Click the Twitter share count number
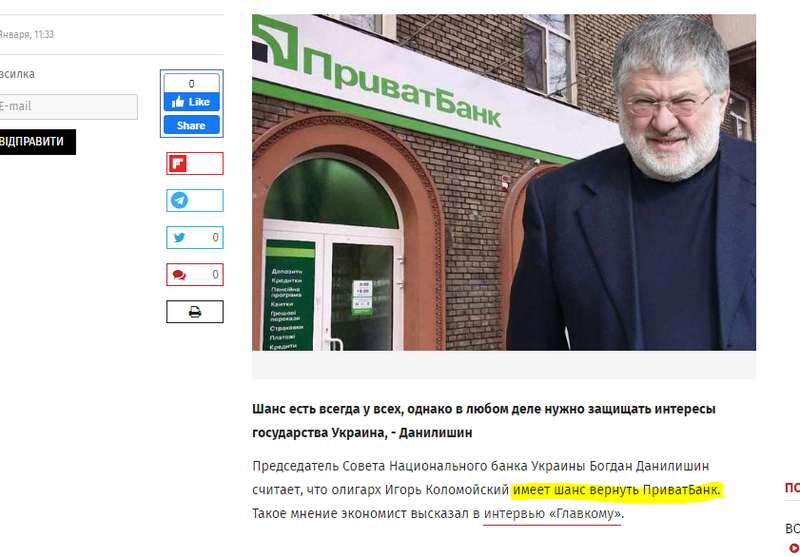The width and height of the screenshot is (800, 557). pyautogui.click(x=215, y=238)
